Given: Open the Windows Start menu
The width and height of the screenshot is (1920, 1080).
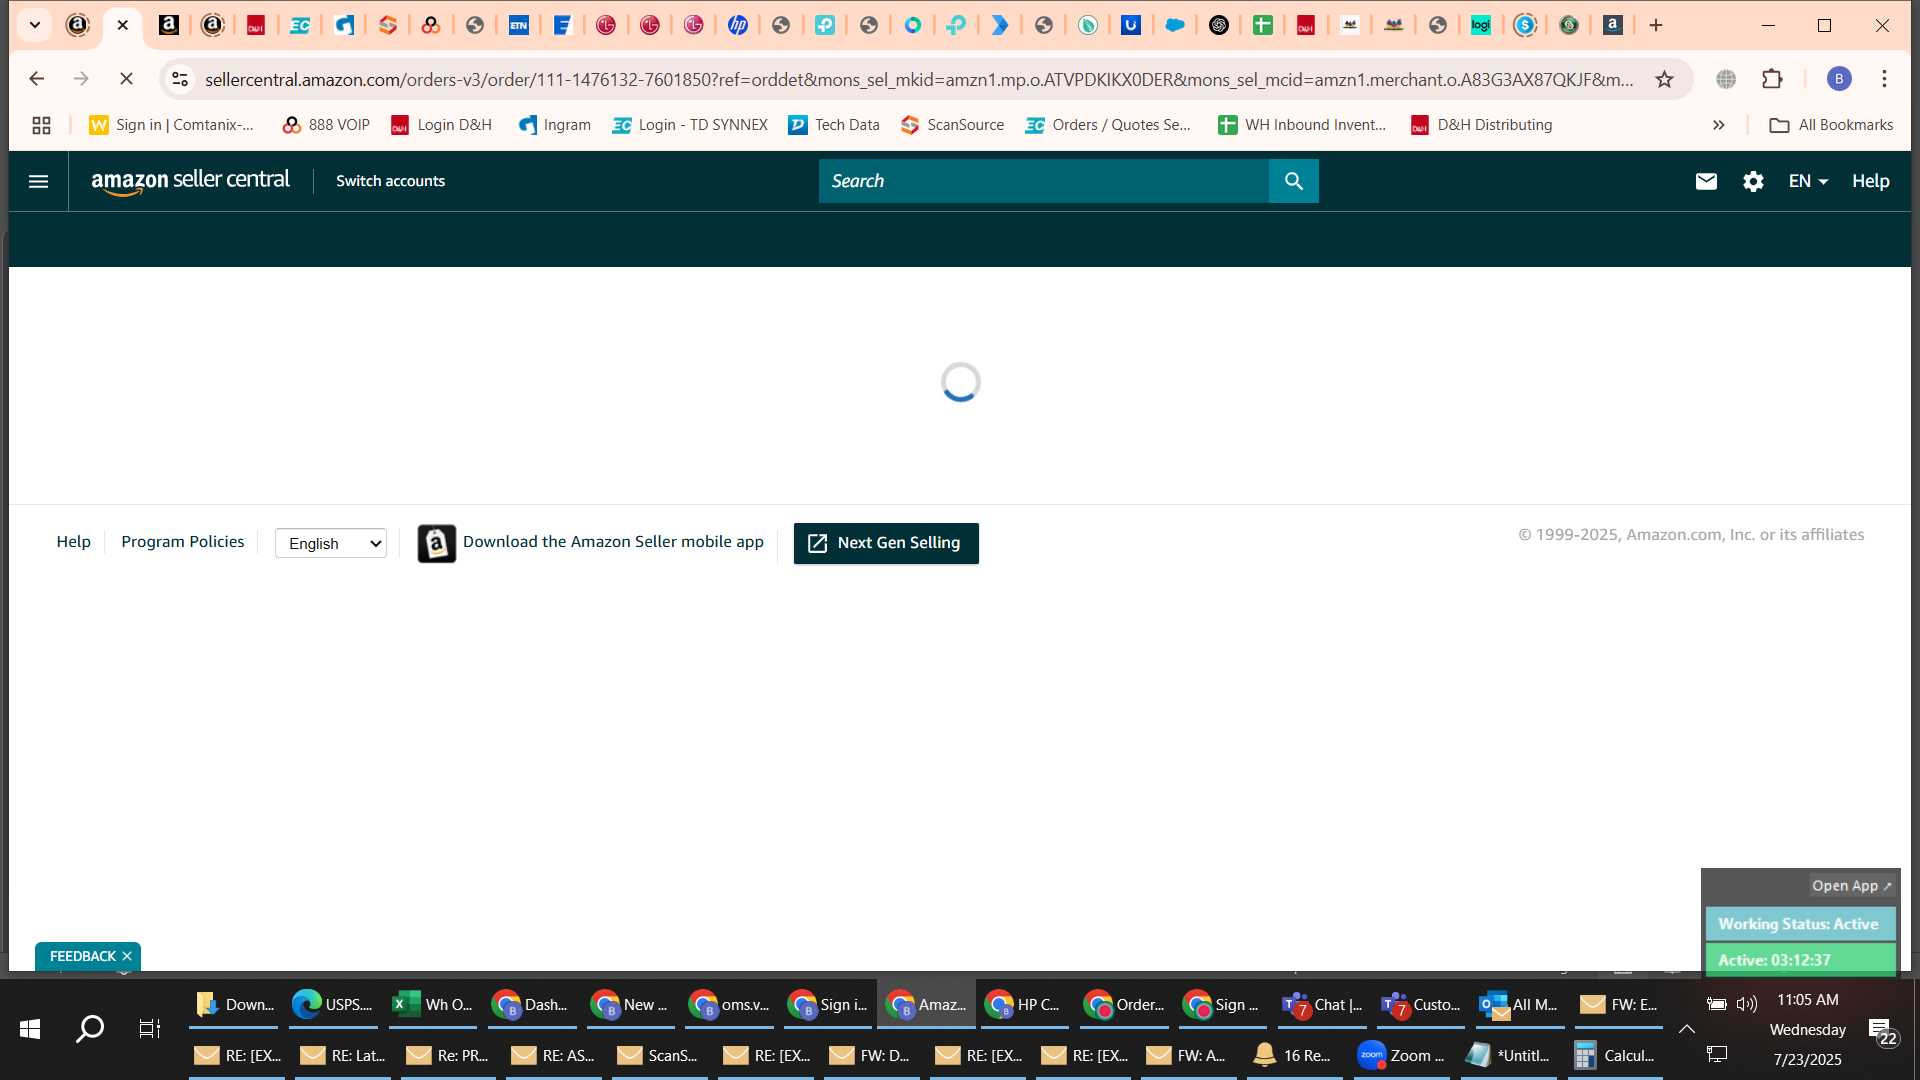Looking at the screenshot, I should [x=30, y=1028].
